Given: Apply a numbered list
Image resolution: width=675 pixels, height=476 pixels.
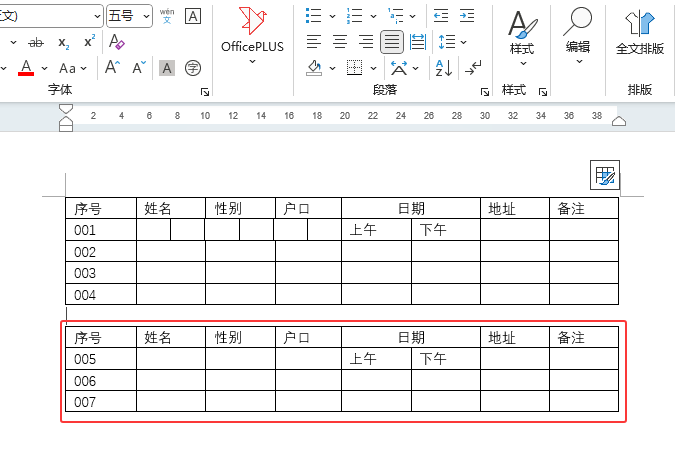Looking at the screenshot, I should point(354,16).
